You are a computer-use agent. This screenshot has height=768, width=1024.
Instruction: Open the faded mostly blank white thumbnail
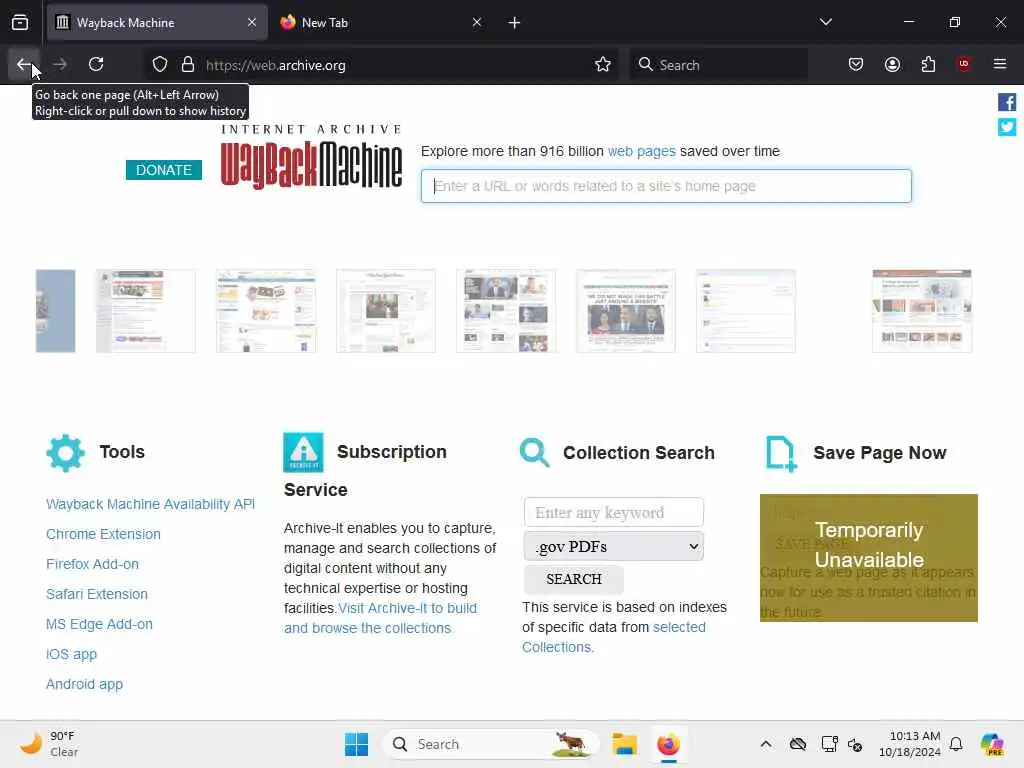746,311
